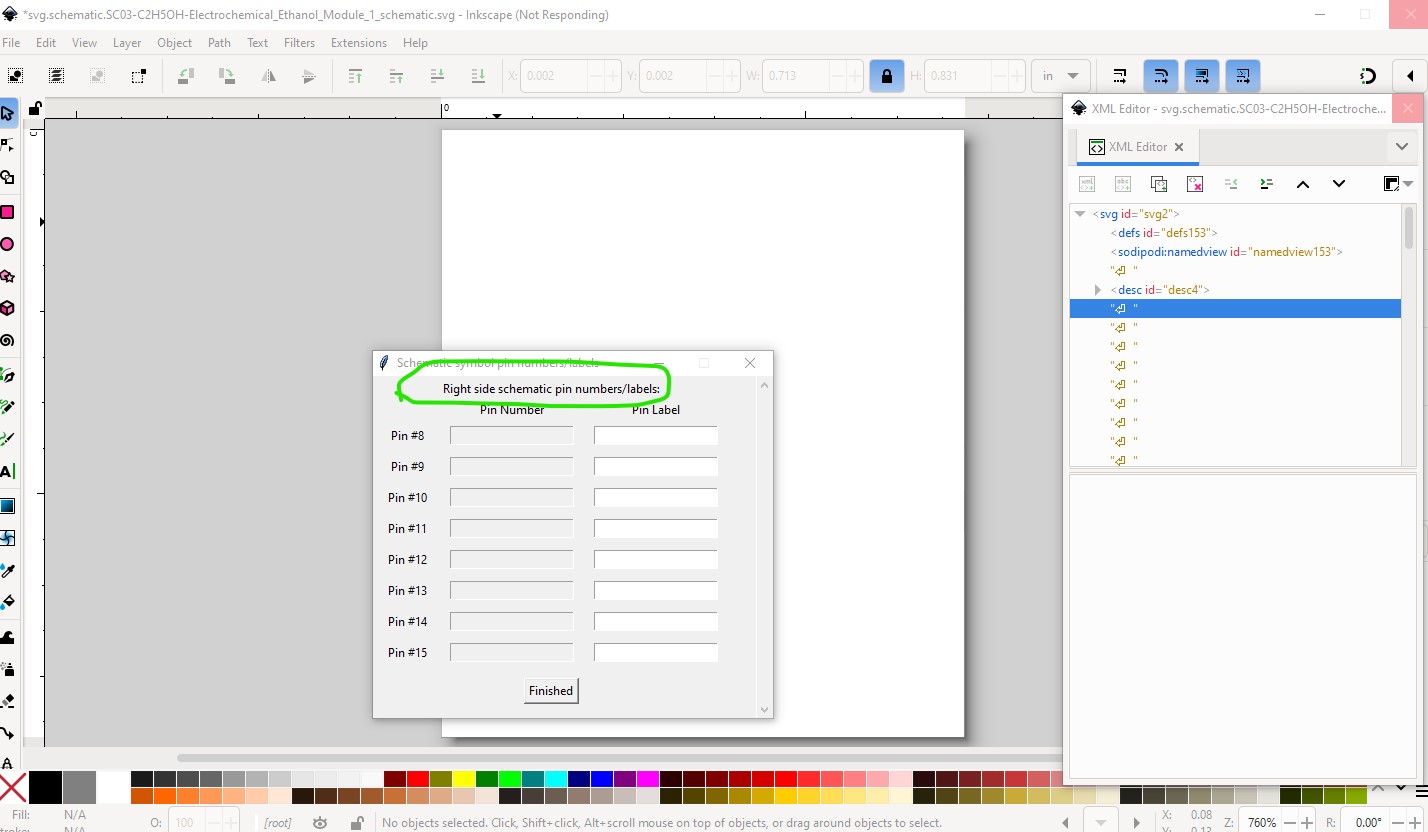Click the delete node icon in XML Editor
Image resolution: width=1428 pixels, height=832 pixels.
pyautogui.click(x=1194, y=184)
